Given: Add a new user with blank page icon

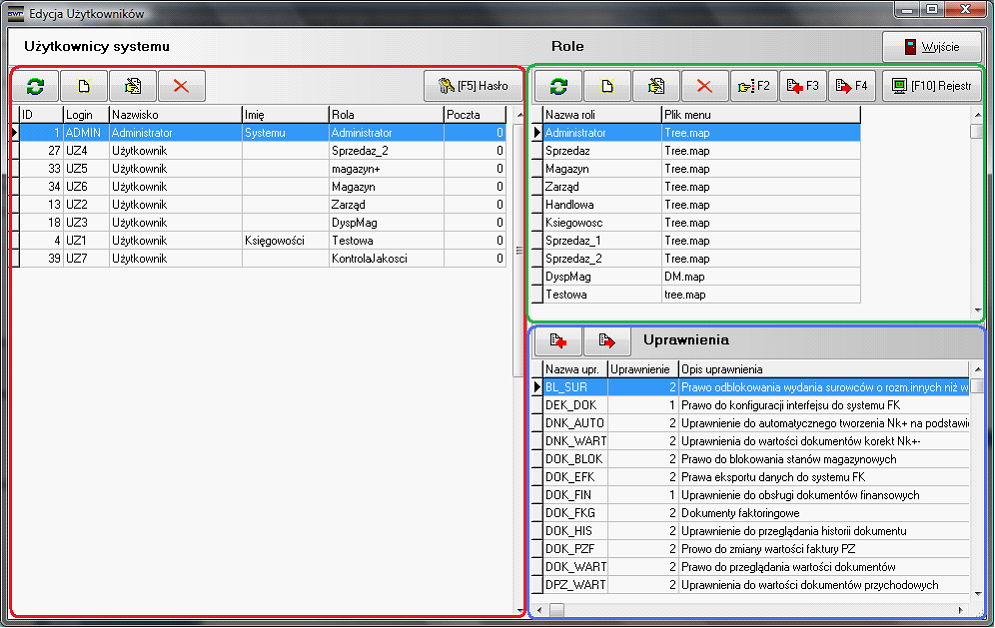Looking at the screenshot, I should click(84, 86).
